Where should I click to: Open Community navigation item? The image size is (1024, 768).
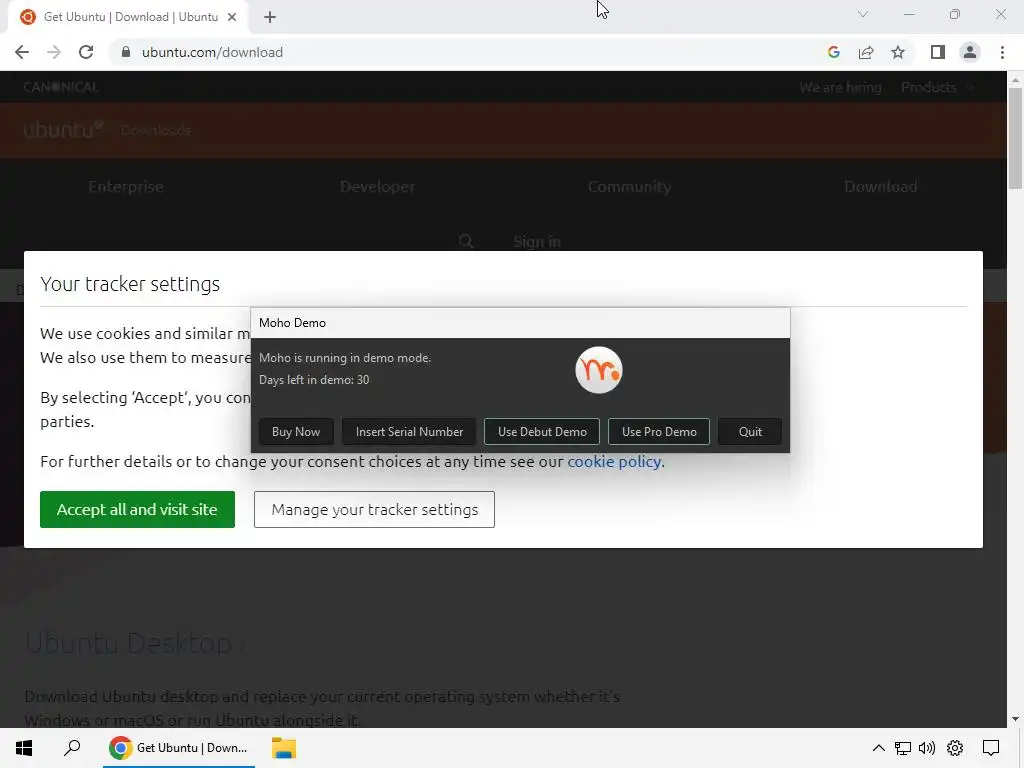pyautogui.click(x=629, y=187)
